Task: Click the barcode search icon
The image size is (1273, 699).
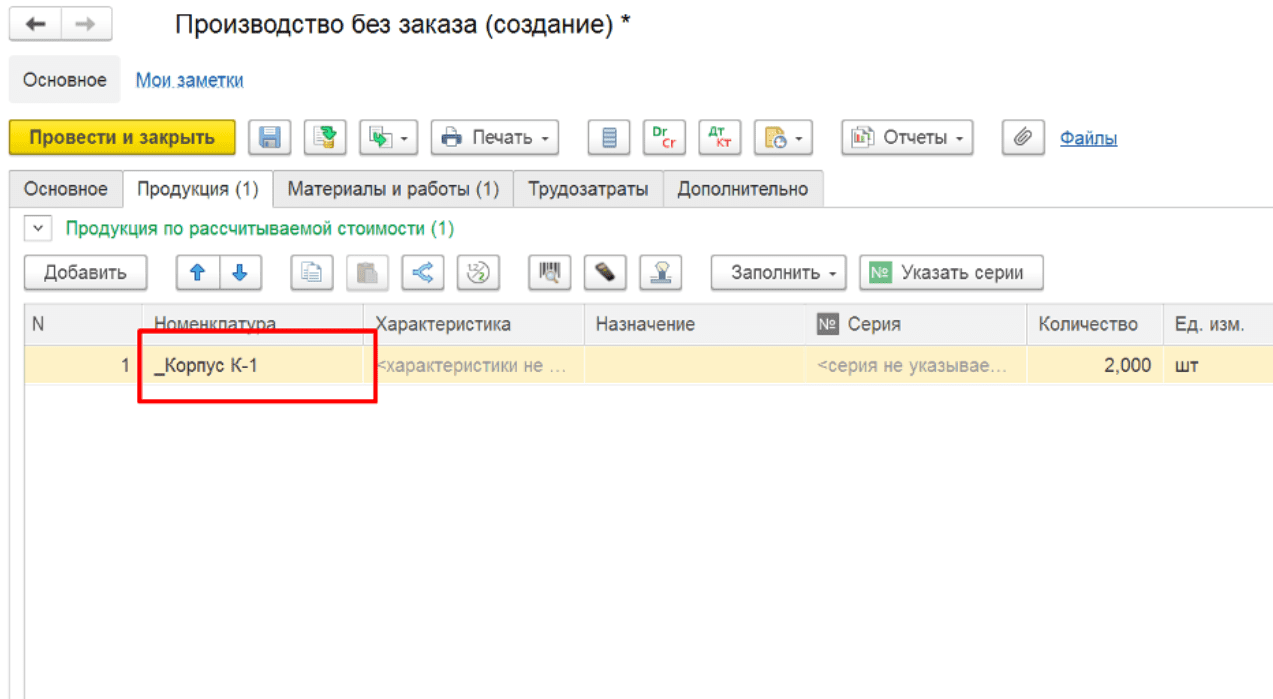Action: (x=548, y=272)
